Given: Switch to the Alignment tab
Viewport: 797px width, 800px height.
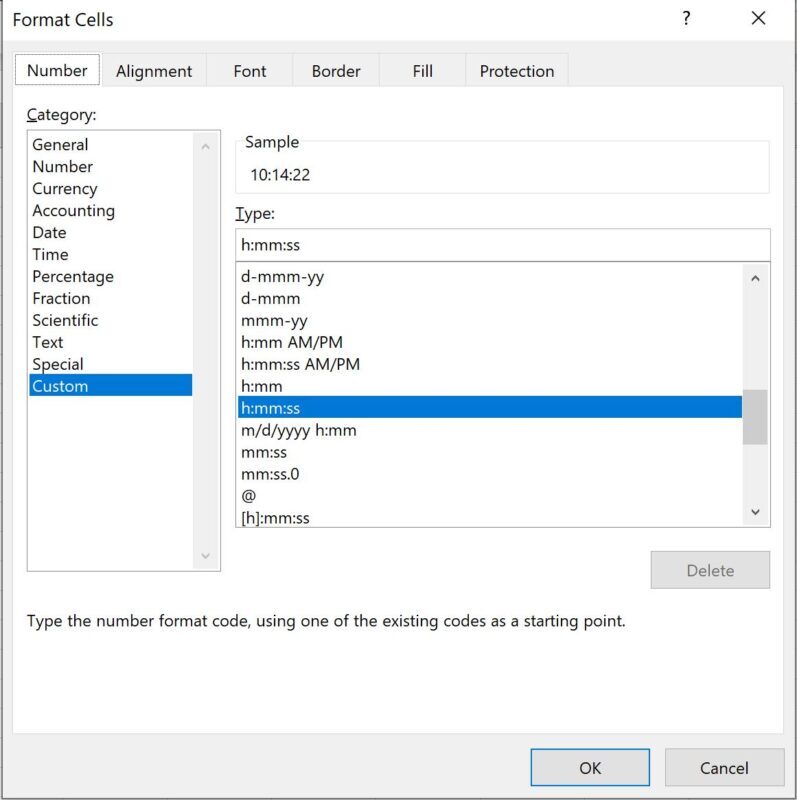Looking at the screenshot, I should (154, 70).
